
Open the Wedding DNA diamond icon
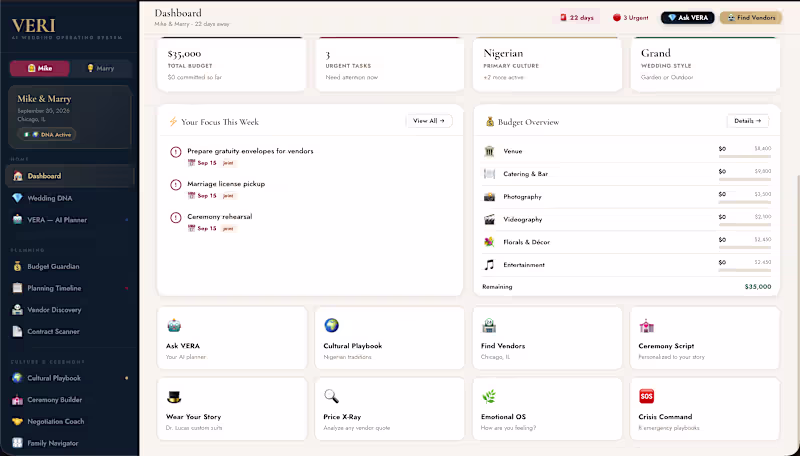tap(17, 198)
